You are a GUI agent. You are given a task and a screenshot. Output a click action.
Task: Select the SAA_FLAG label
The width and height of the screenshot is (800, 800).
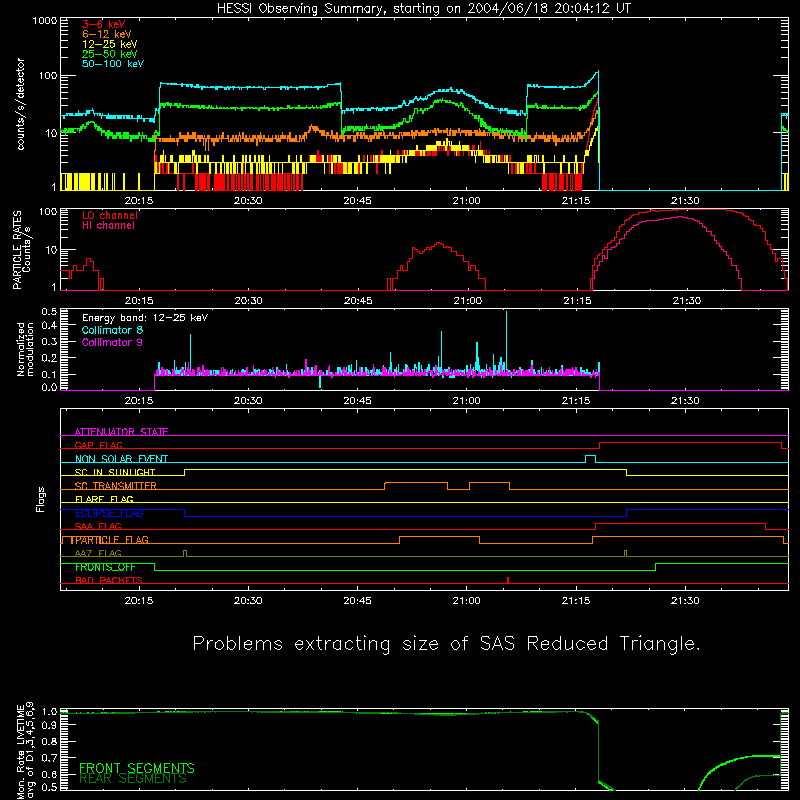pyautogui.click(x=98, y=526)
